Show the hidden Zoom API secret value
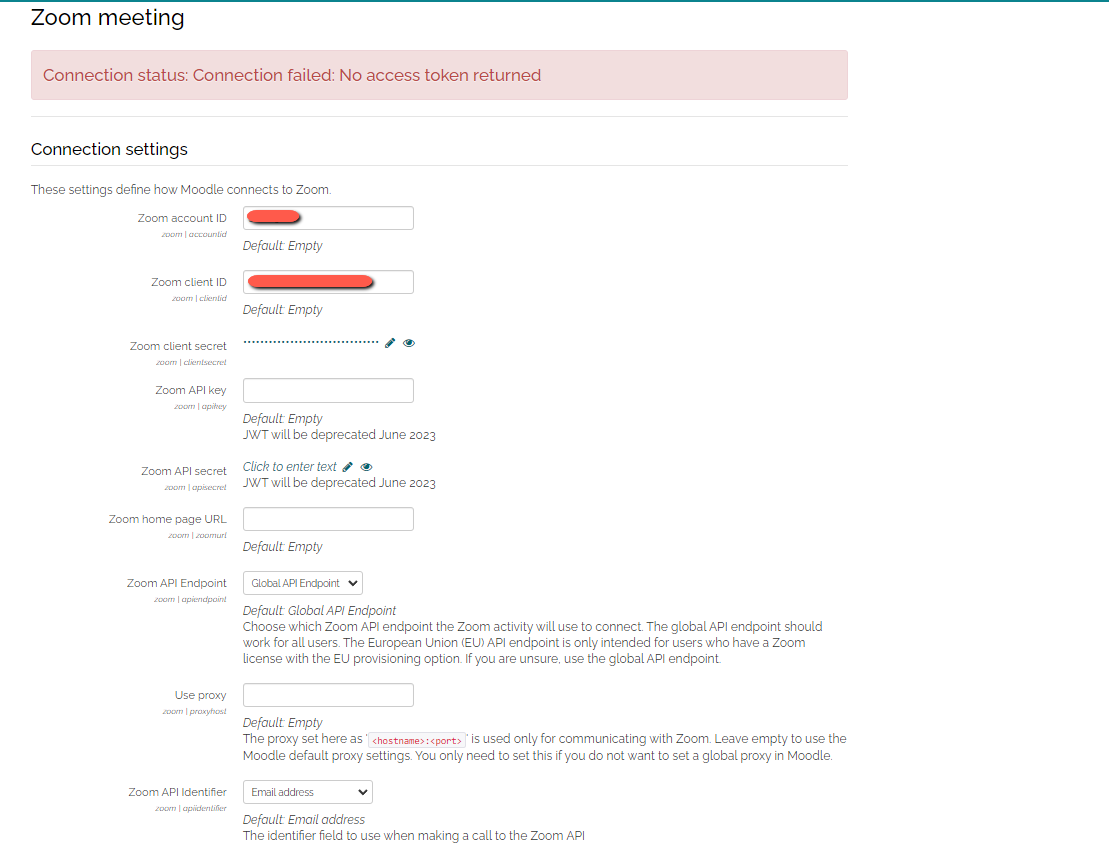Image resolution: width=1109 pixels, height=866 pixels. [x=366, y=466]
